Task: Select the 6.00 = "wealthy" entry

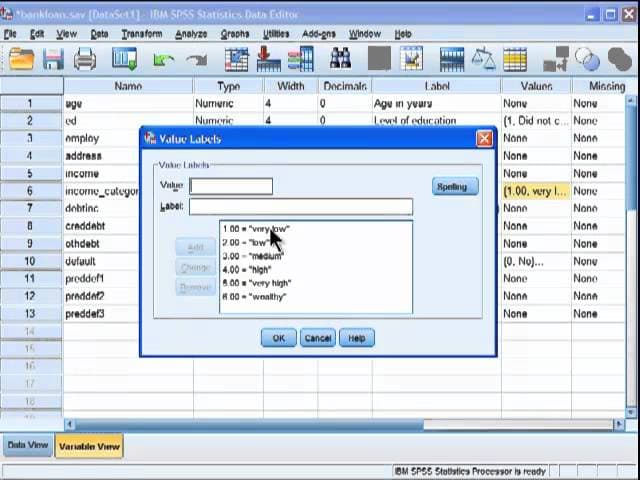Action: tap(254, 297)
